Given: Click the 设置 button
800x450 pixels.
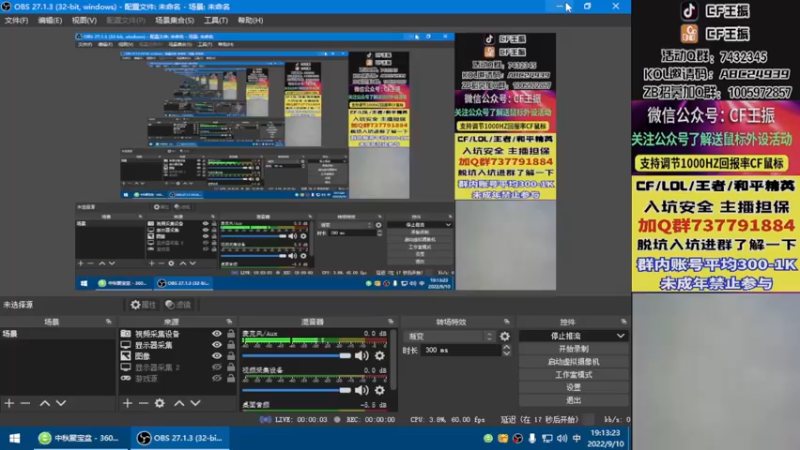Looking at the screenshot, I should tap(573, 387).
